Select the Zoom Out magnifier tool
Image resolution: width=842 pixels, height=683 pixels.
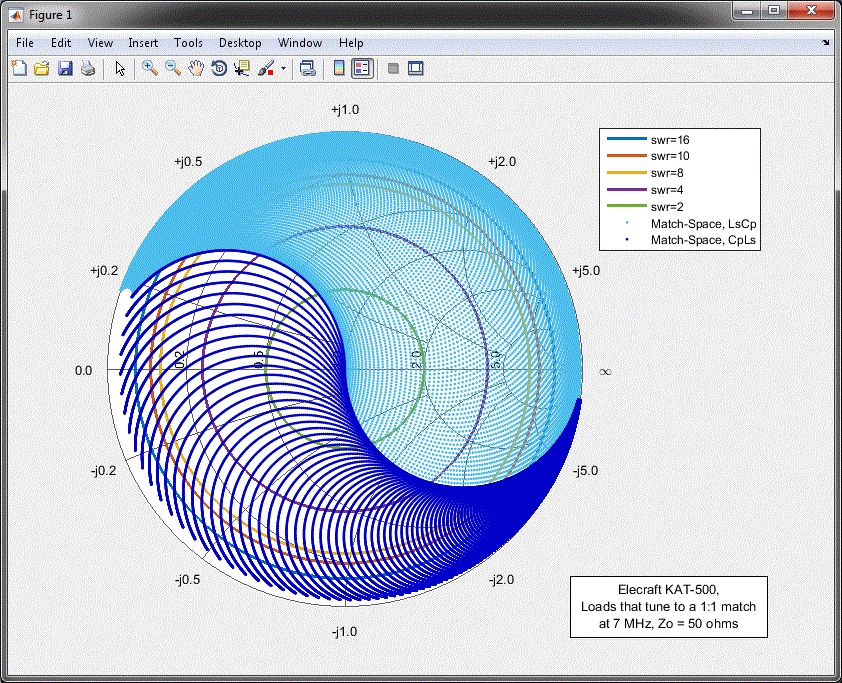173,68
